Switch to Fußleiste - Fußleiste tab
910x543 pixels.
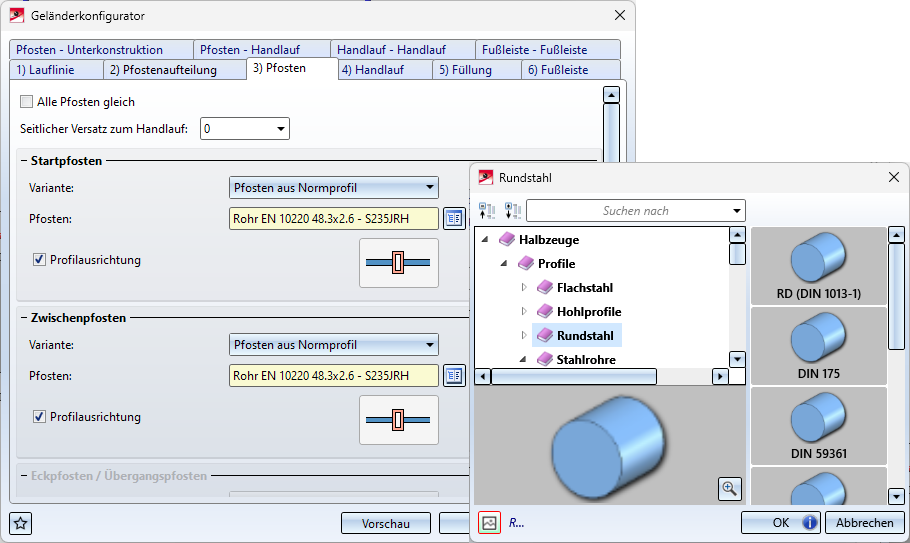(548, 50)
